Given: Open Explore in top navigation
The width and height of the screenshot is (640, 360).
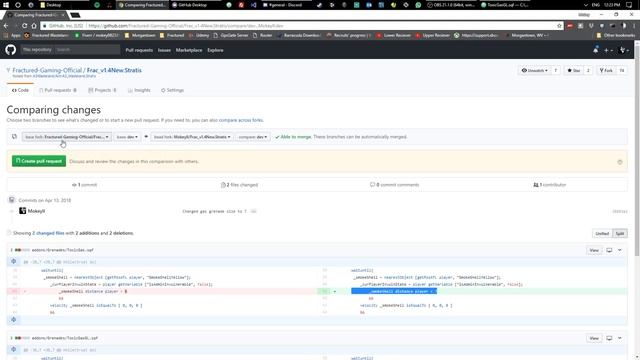Looking at the screenshot, I should point(215,50).
